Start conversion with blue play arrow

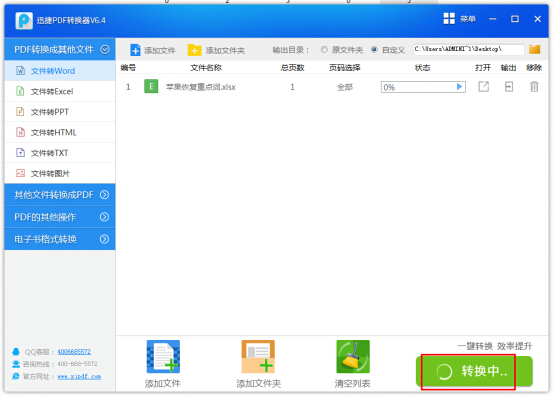pyautogui.click(x=459, y=87)
